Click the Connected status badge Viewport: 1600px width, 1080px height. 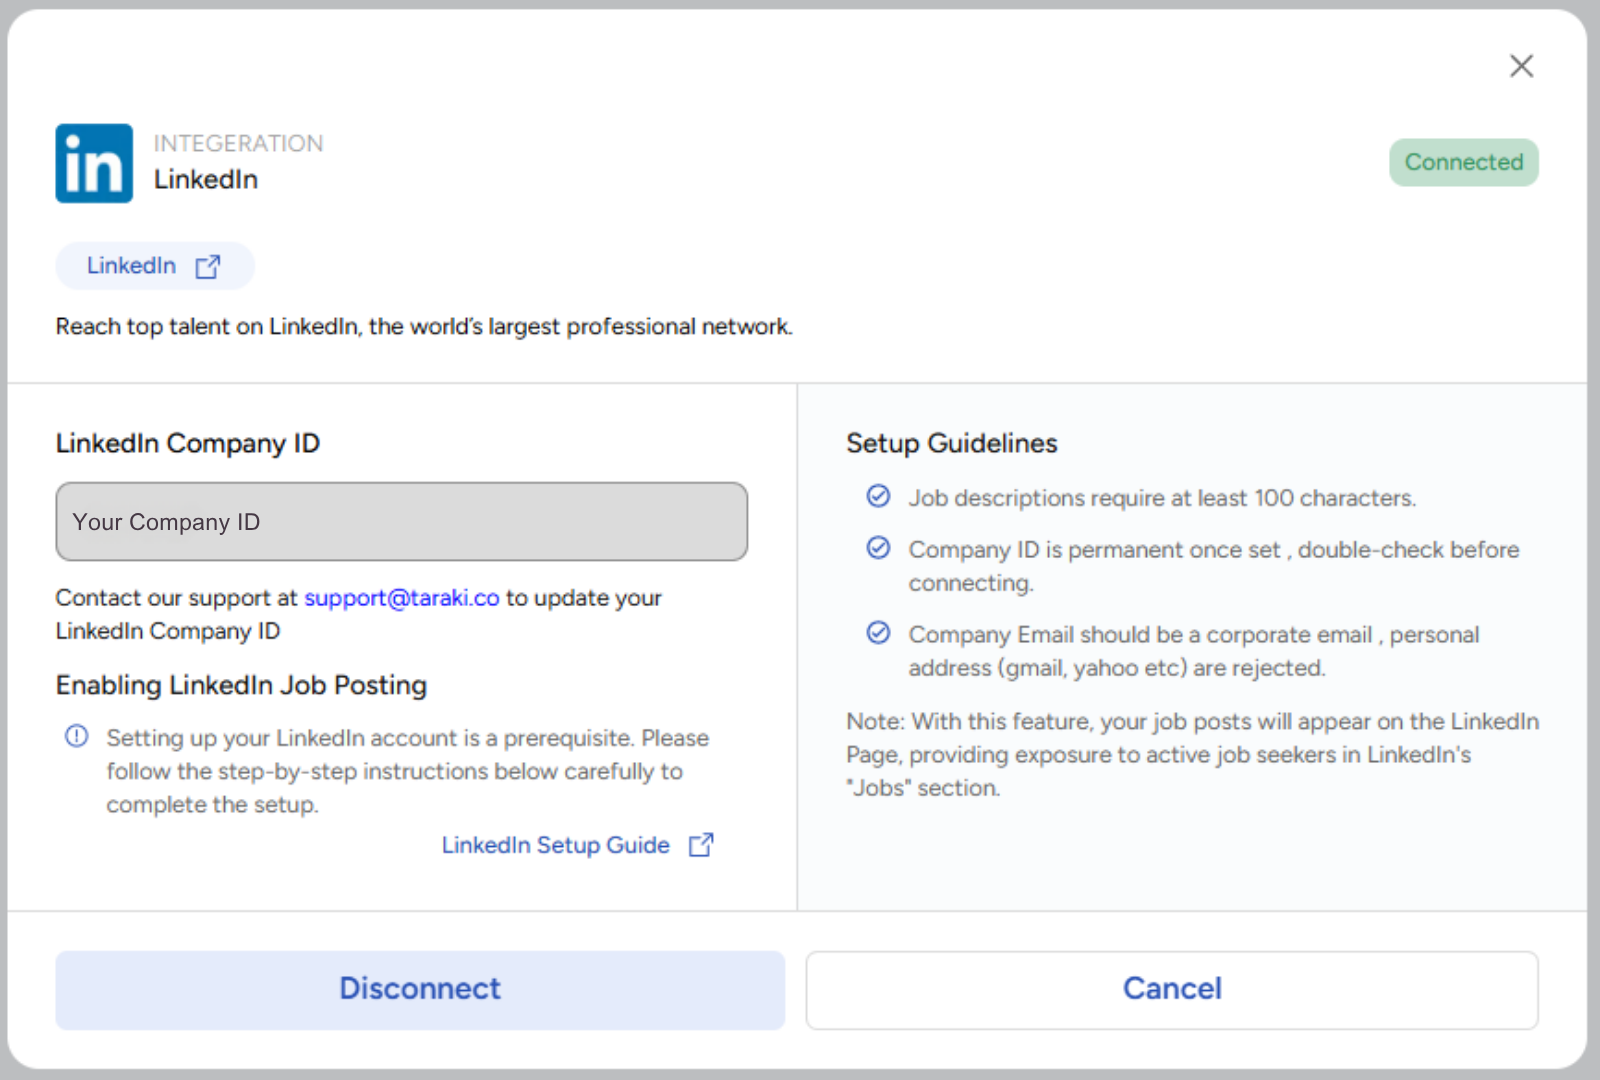click(x=1463, y=162)
